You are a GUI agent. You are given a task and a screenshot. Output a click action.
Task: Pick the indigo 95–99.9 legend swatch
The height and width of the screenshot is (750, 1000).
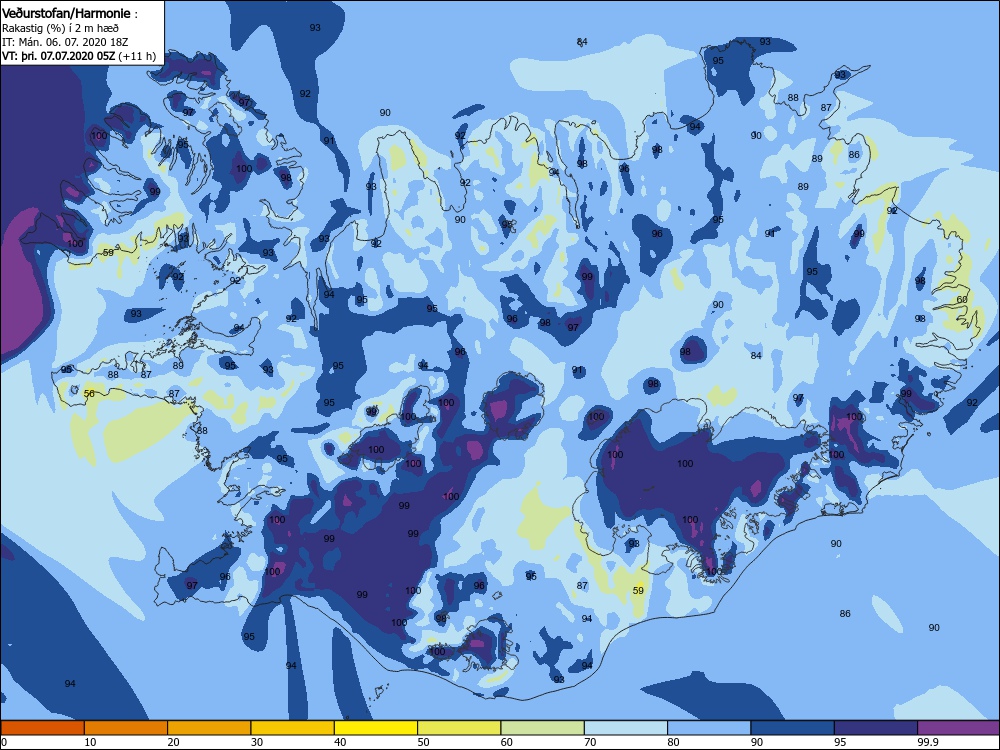(x=876, y=728)
